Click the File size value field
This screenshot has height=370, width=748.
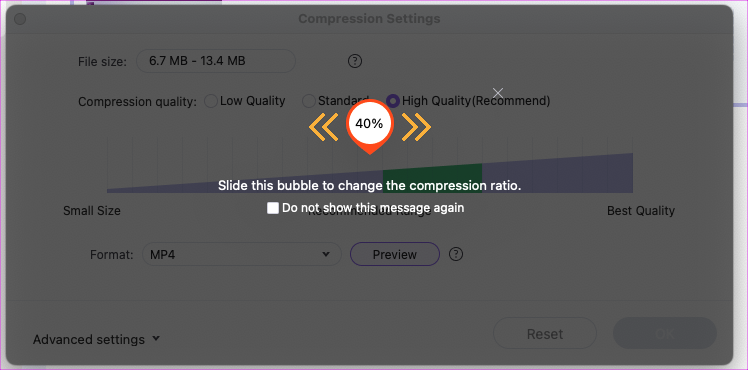pos(216,61)
